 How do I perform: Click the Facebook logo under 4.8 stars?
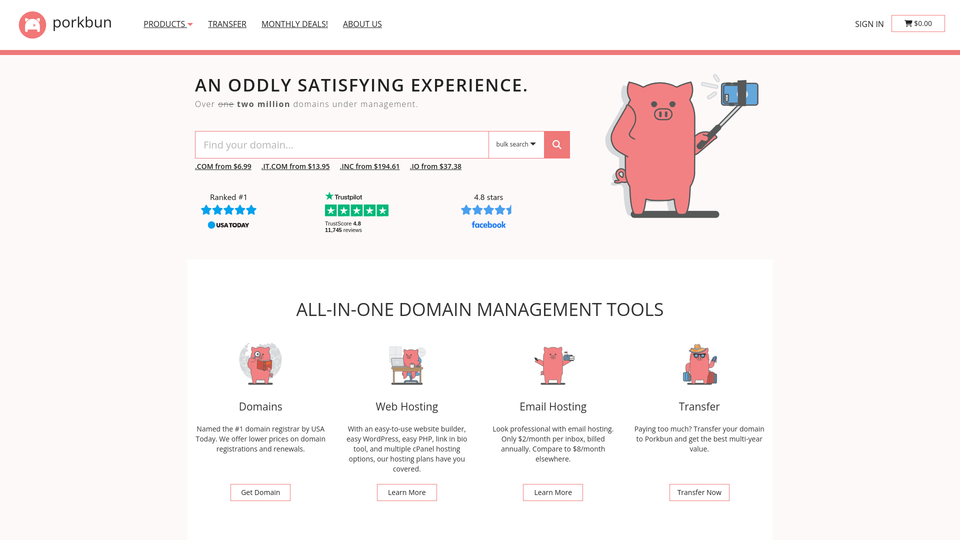point(489,225)
